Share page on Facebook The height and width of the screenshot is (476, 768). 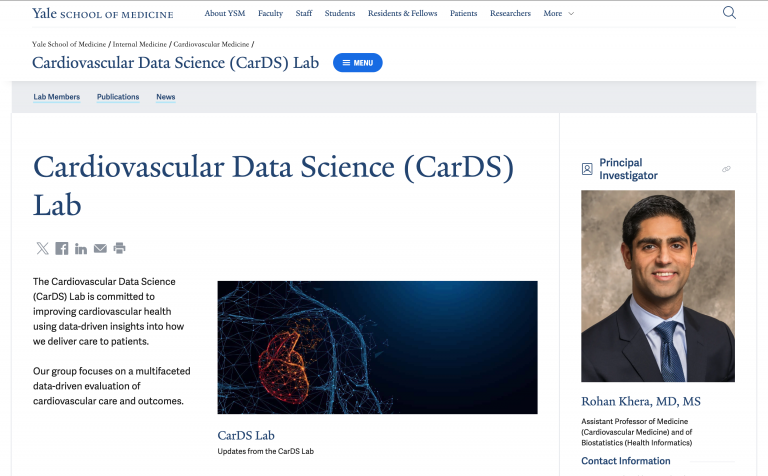(x=62, y=248)
